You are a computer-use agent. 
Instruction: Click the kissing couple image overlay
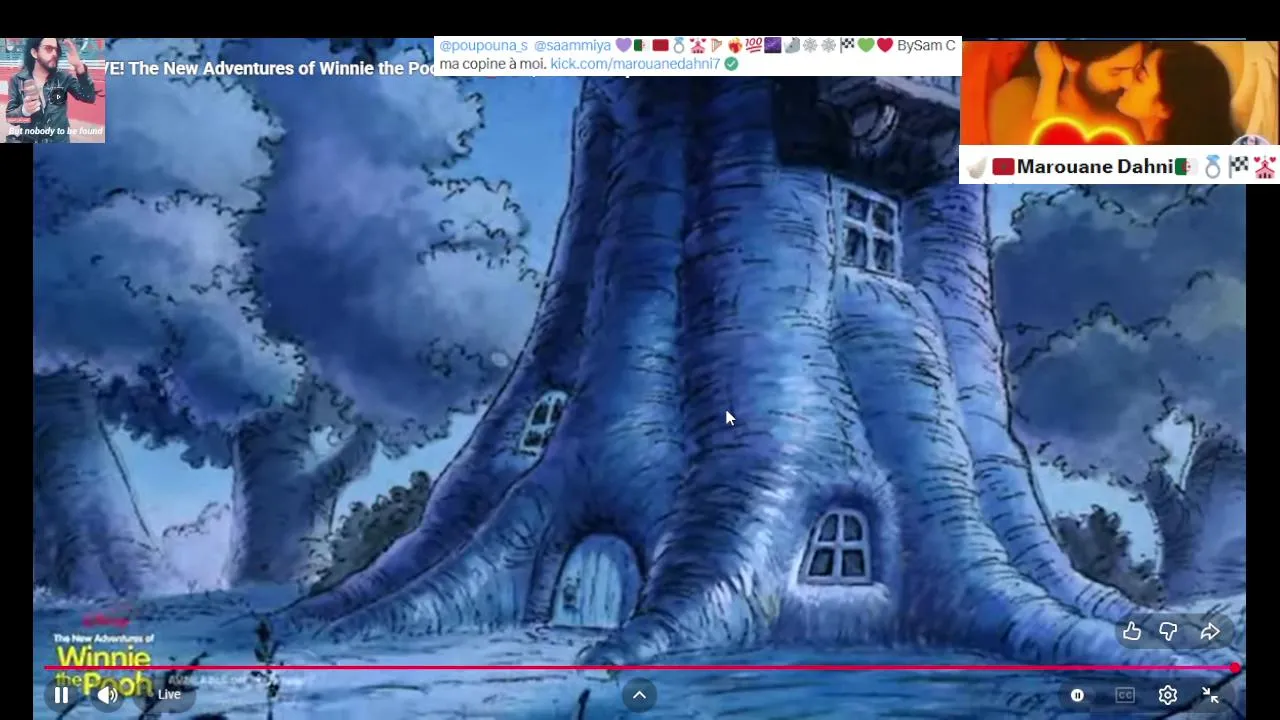(1119, 93)
